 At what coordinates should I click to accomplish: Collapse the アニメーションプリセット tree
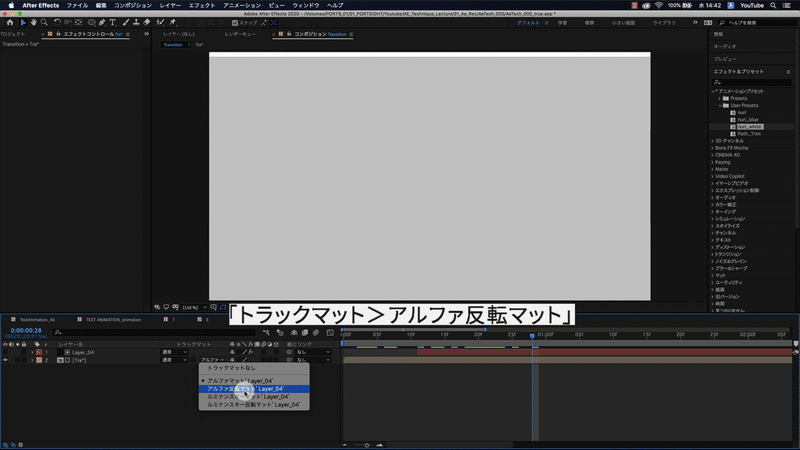click(713, 91)
